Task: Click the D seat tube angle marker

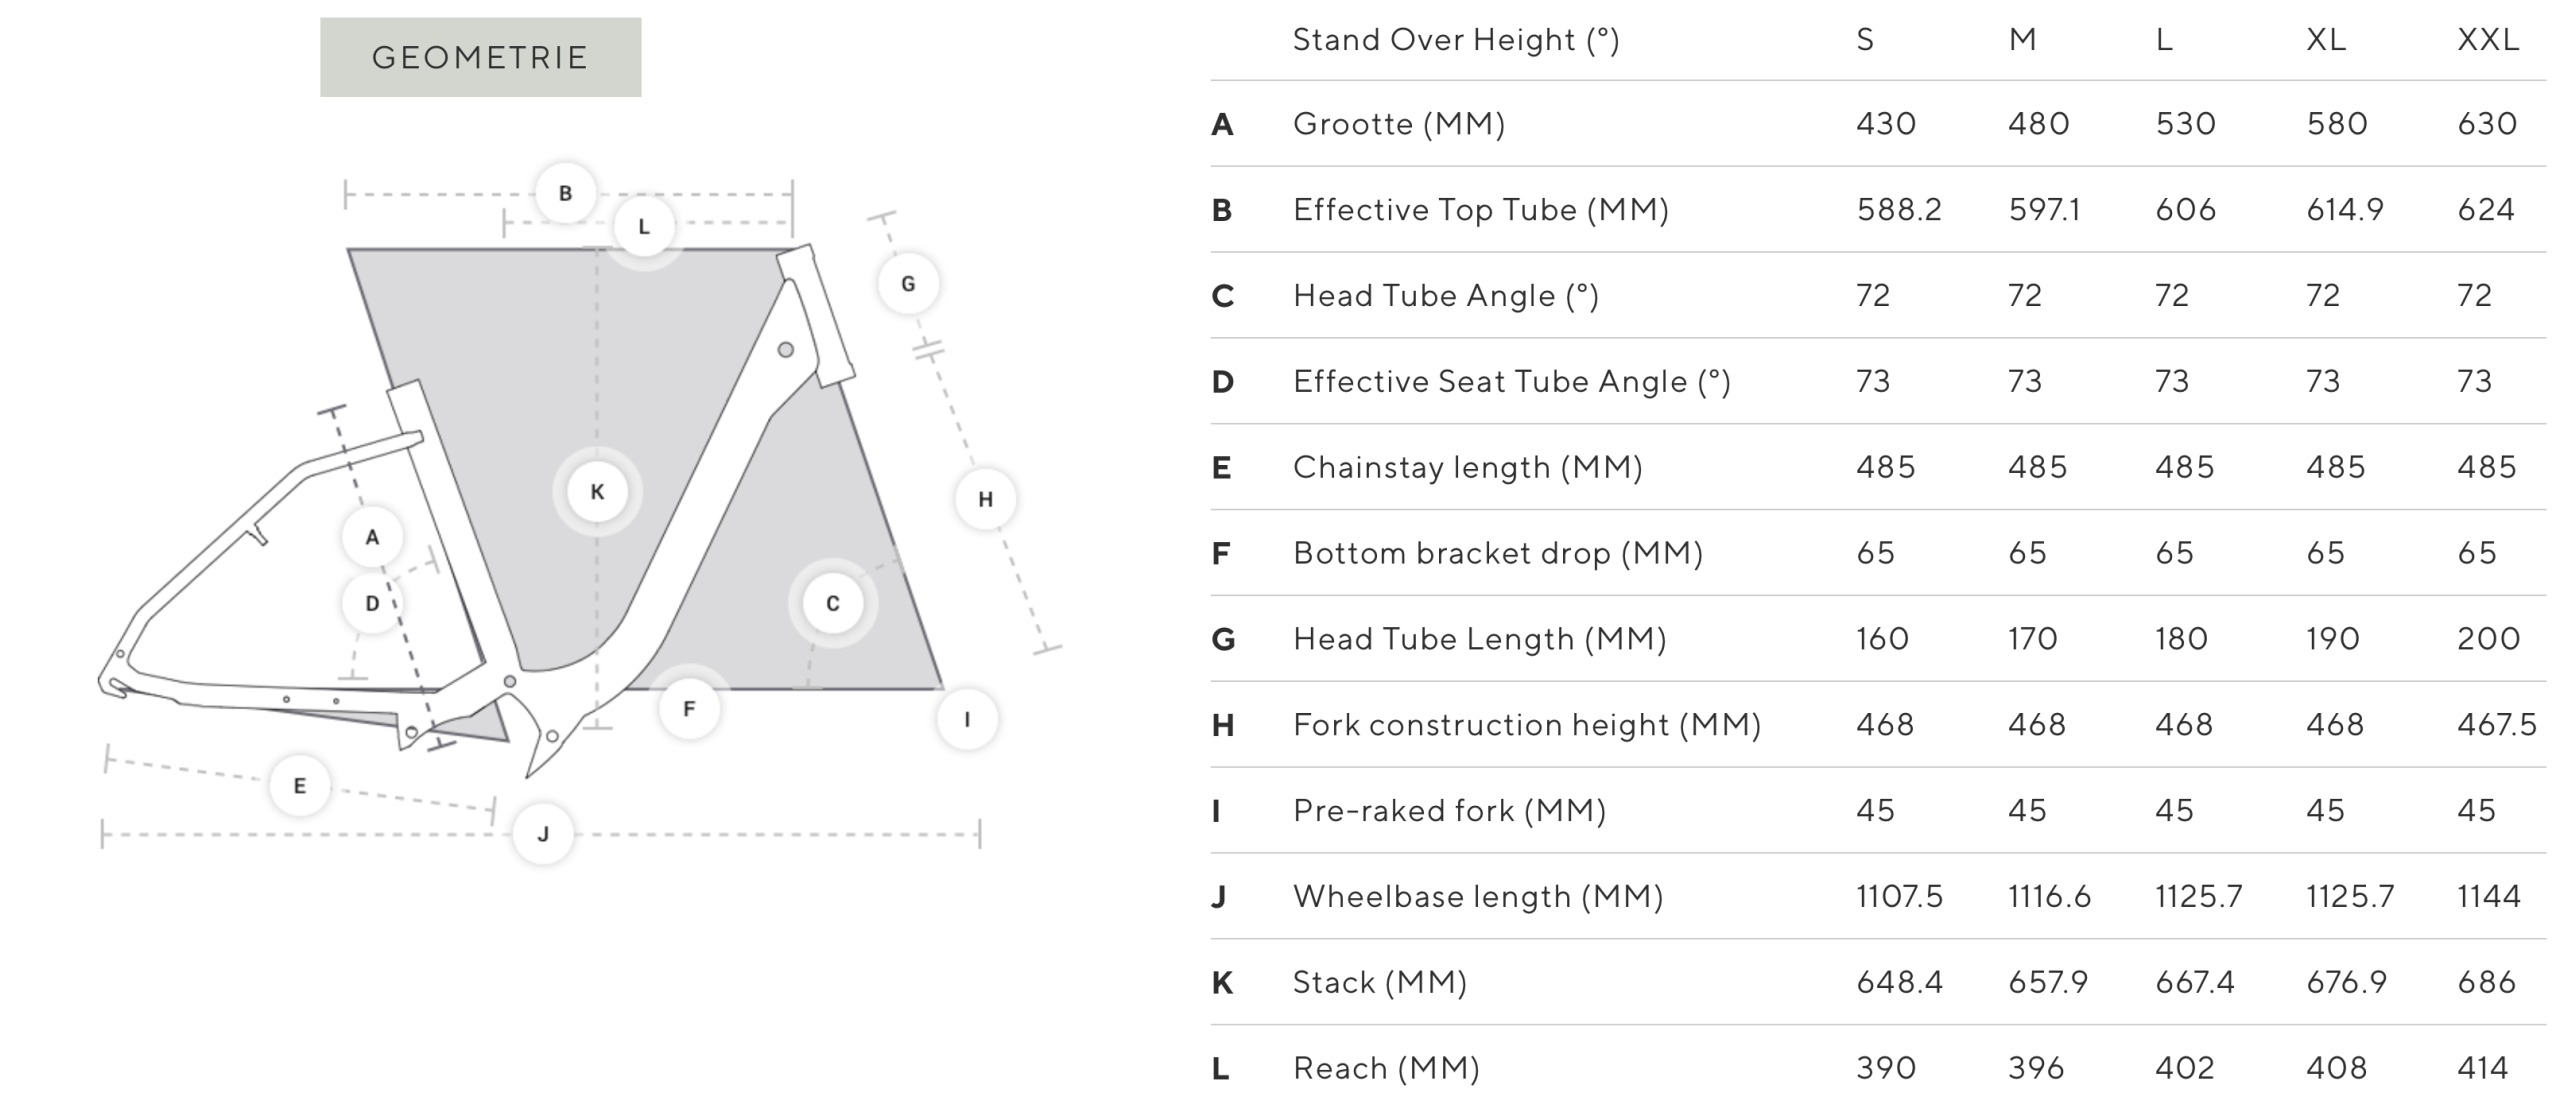Action: pyautogui.click(x=372, y=604)
